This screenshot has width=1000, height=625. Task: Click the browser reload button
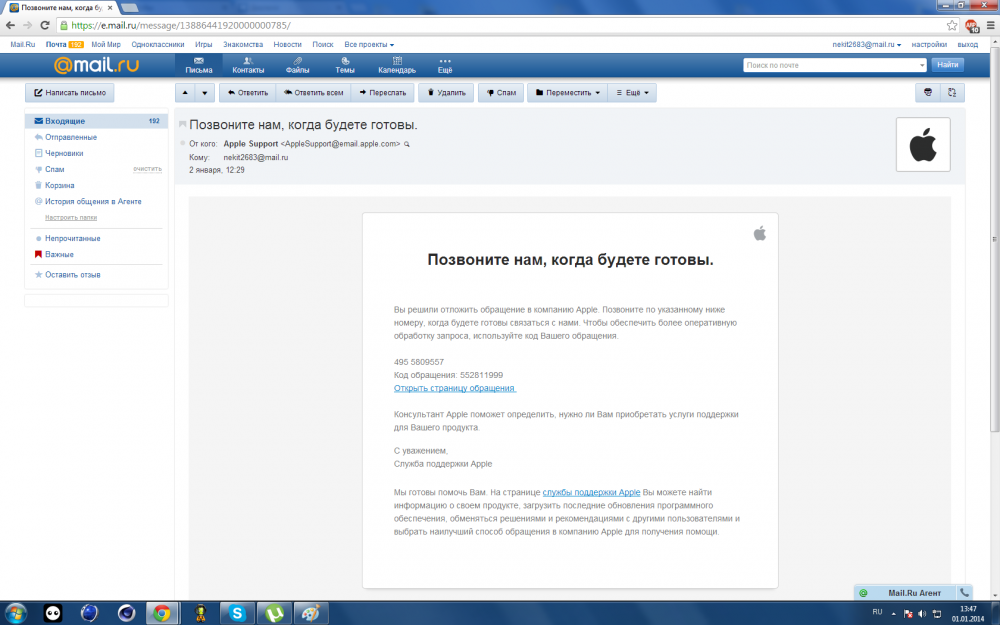[45, 26]
